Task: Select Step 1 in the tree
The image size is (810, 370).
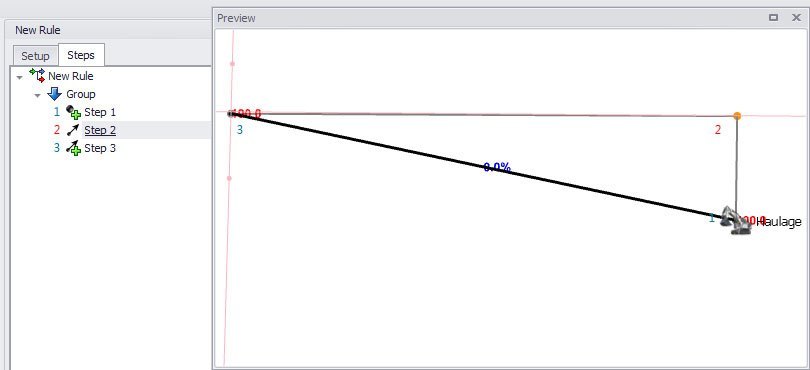Action: [x=100, y=112]
